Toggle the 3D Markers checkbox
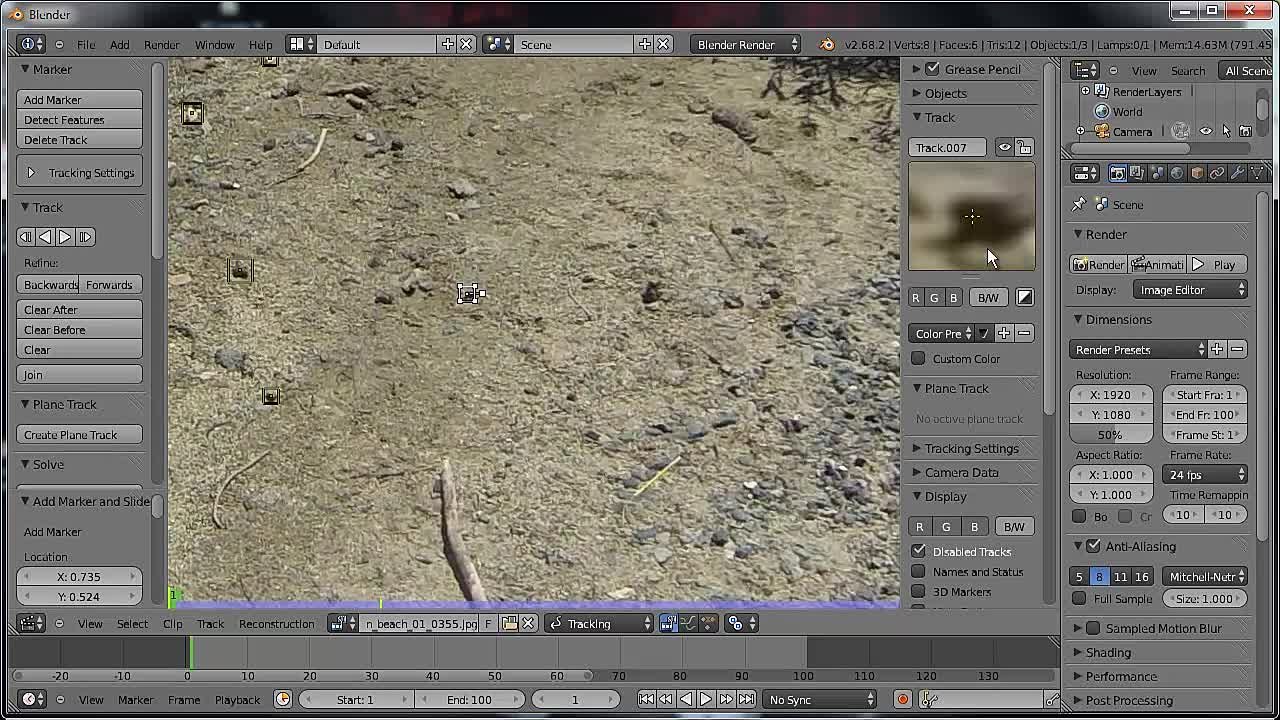1280x720 pixels. 918,591
